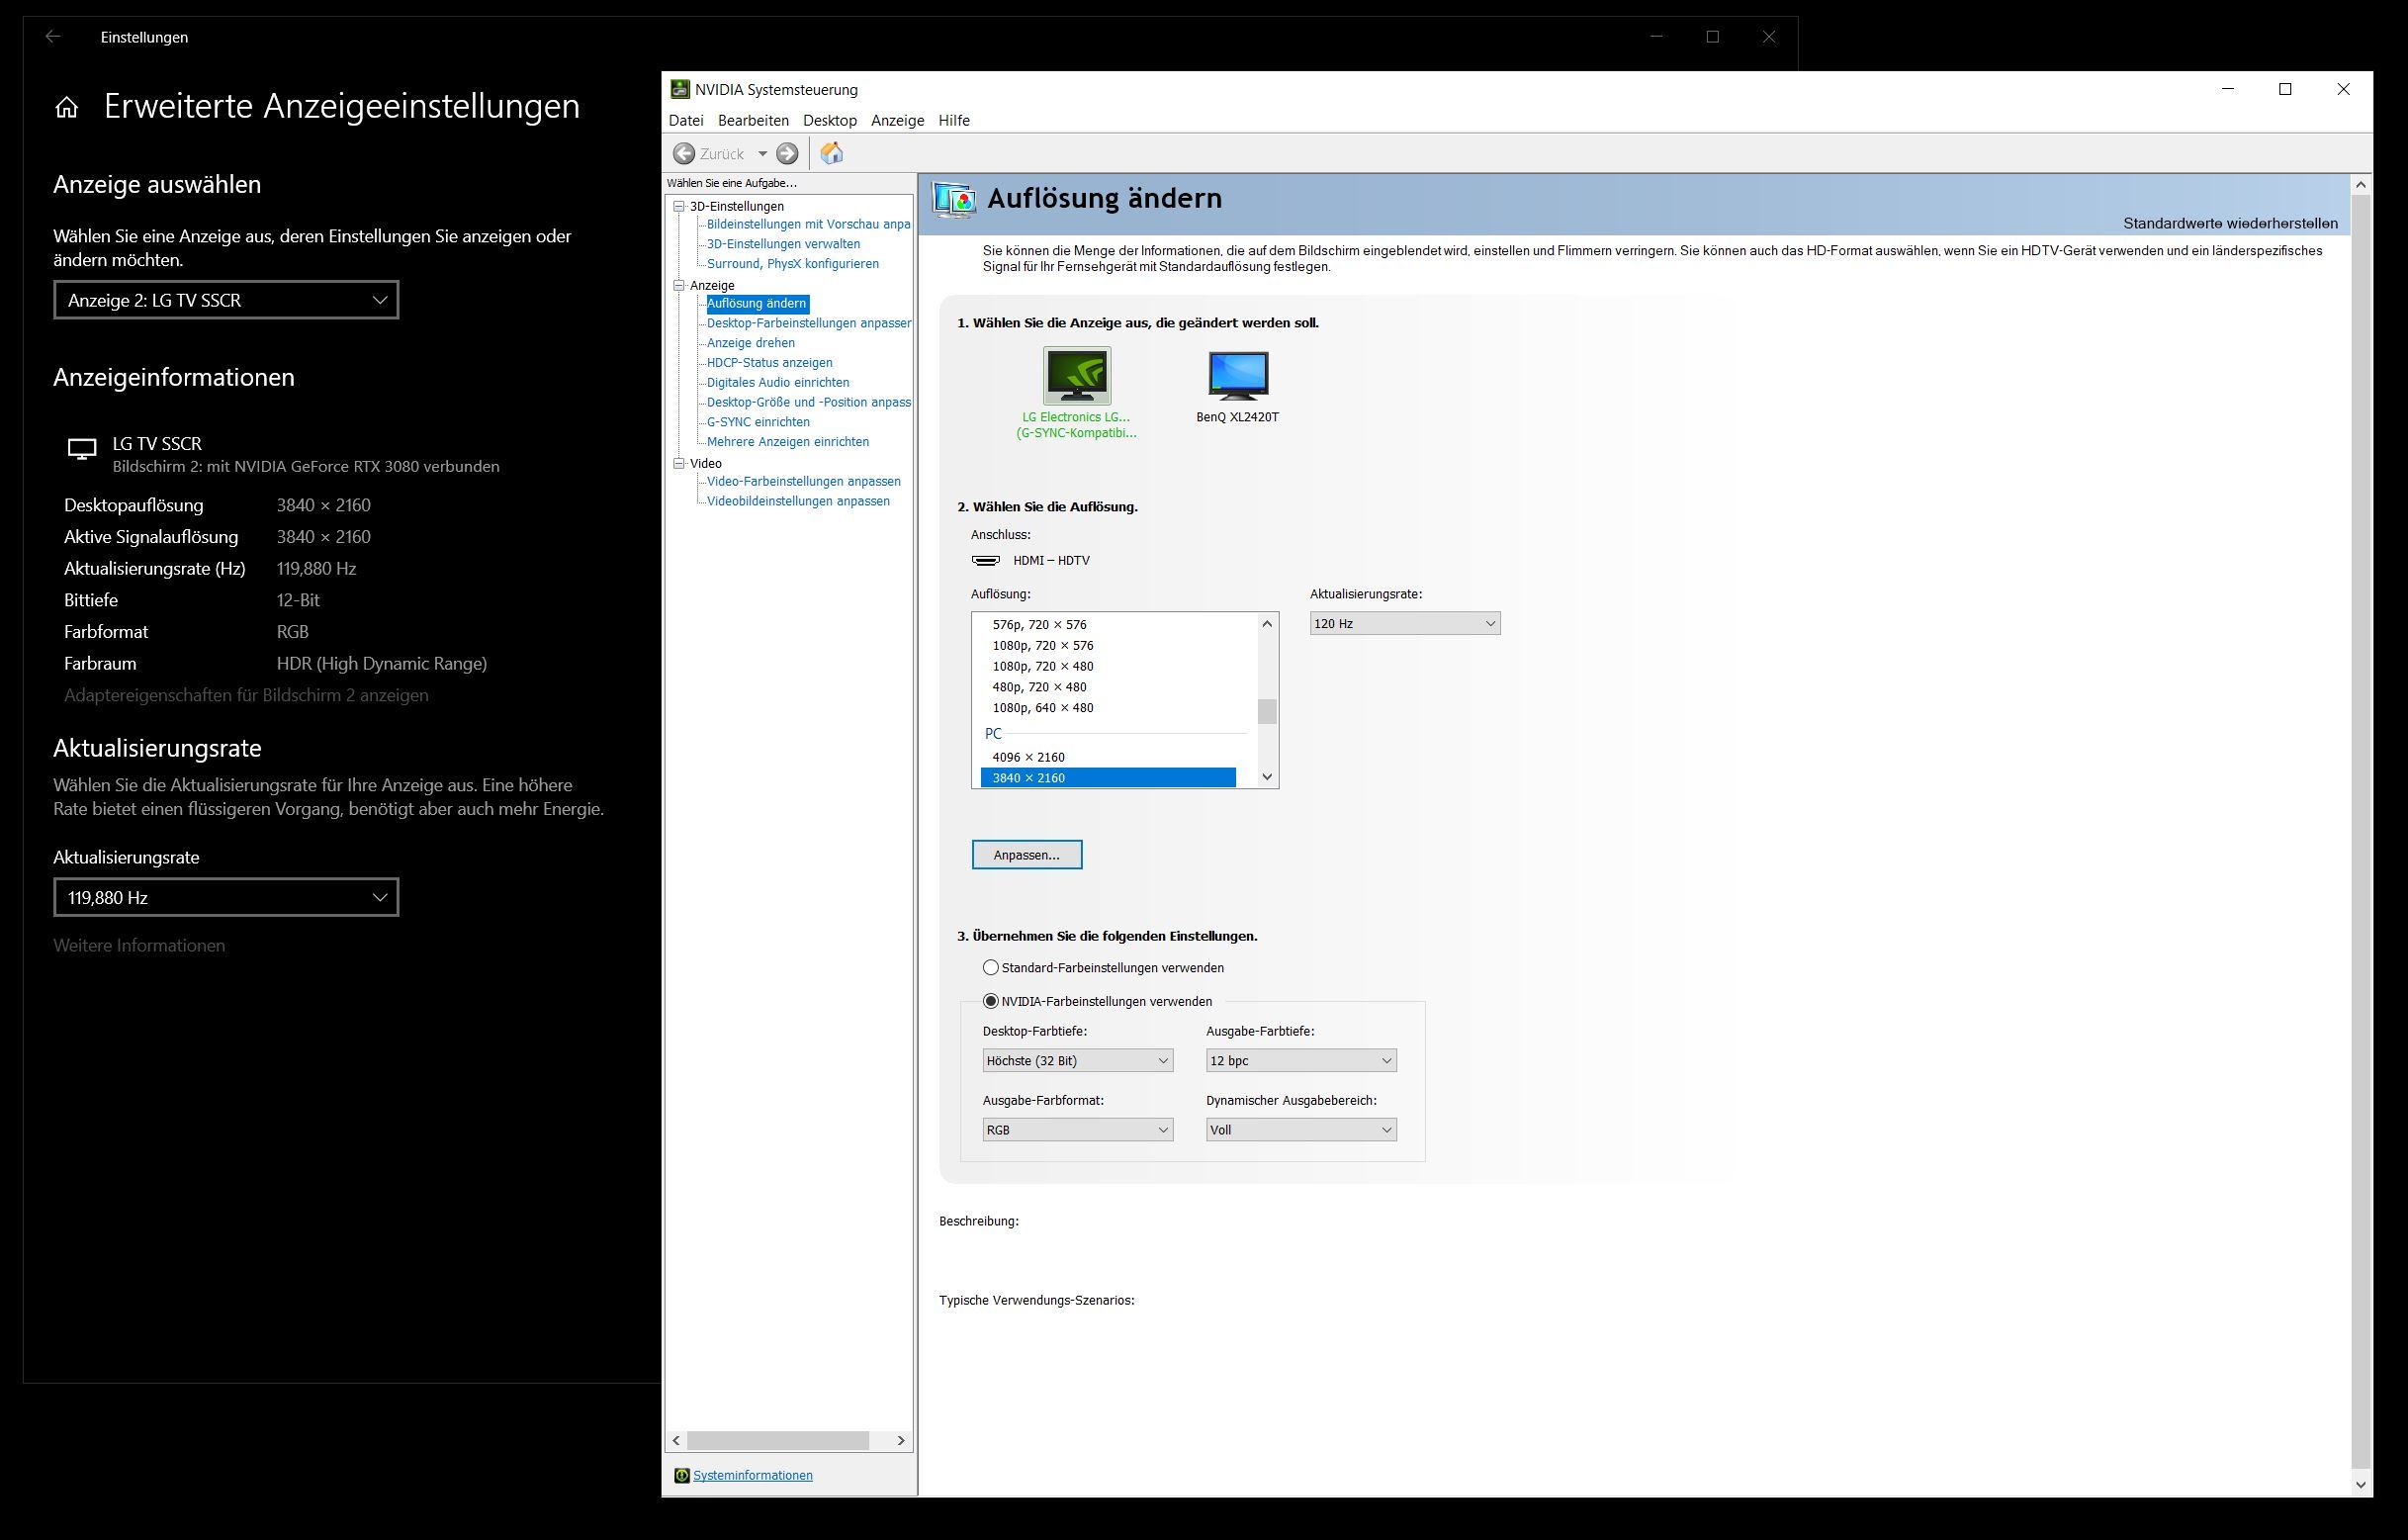The image size is (2408, 1540).
Task: Click Weitere Informationen link
Action: 139,945
